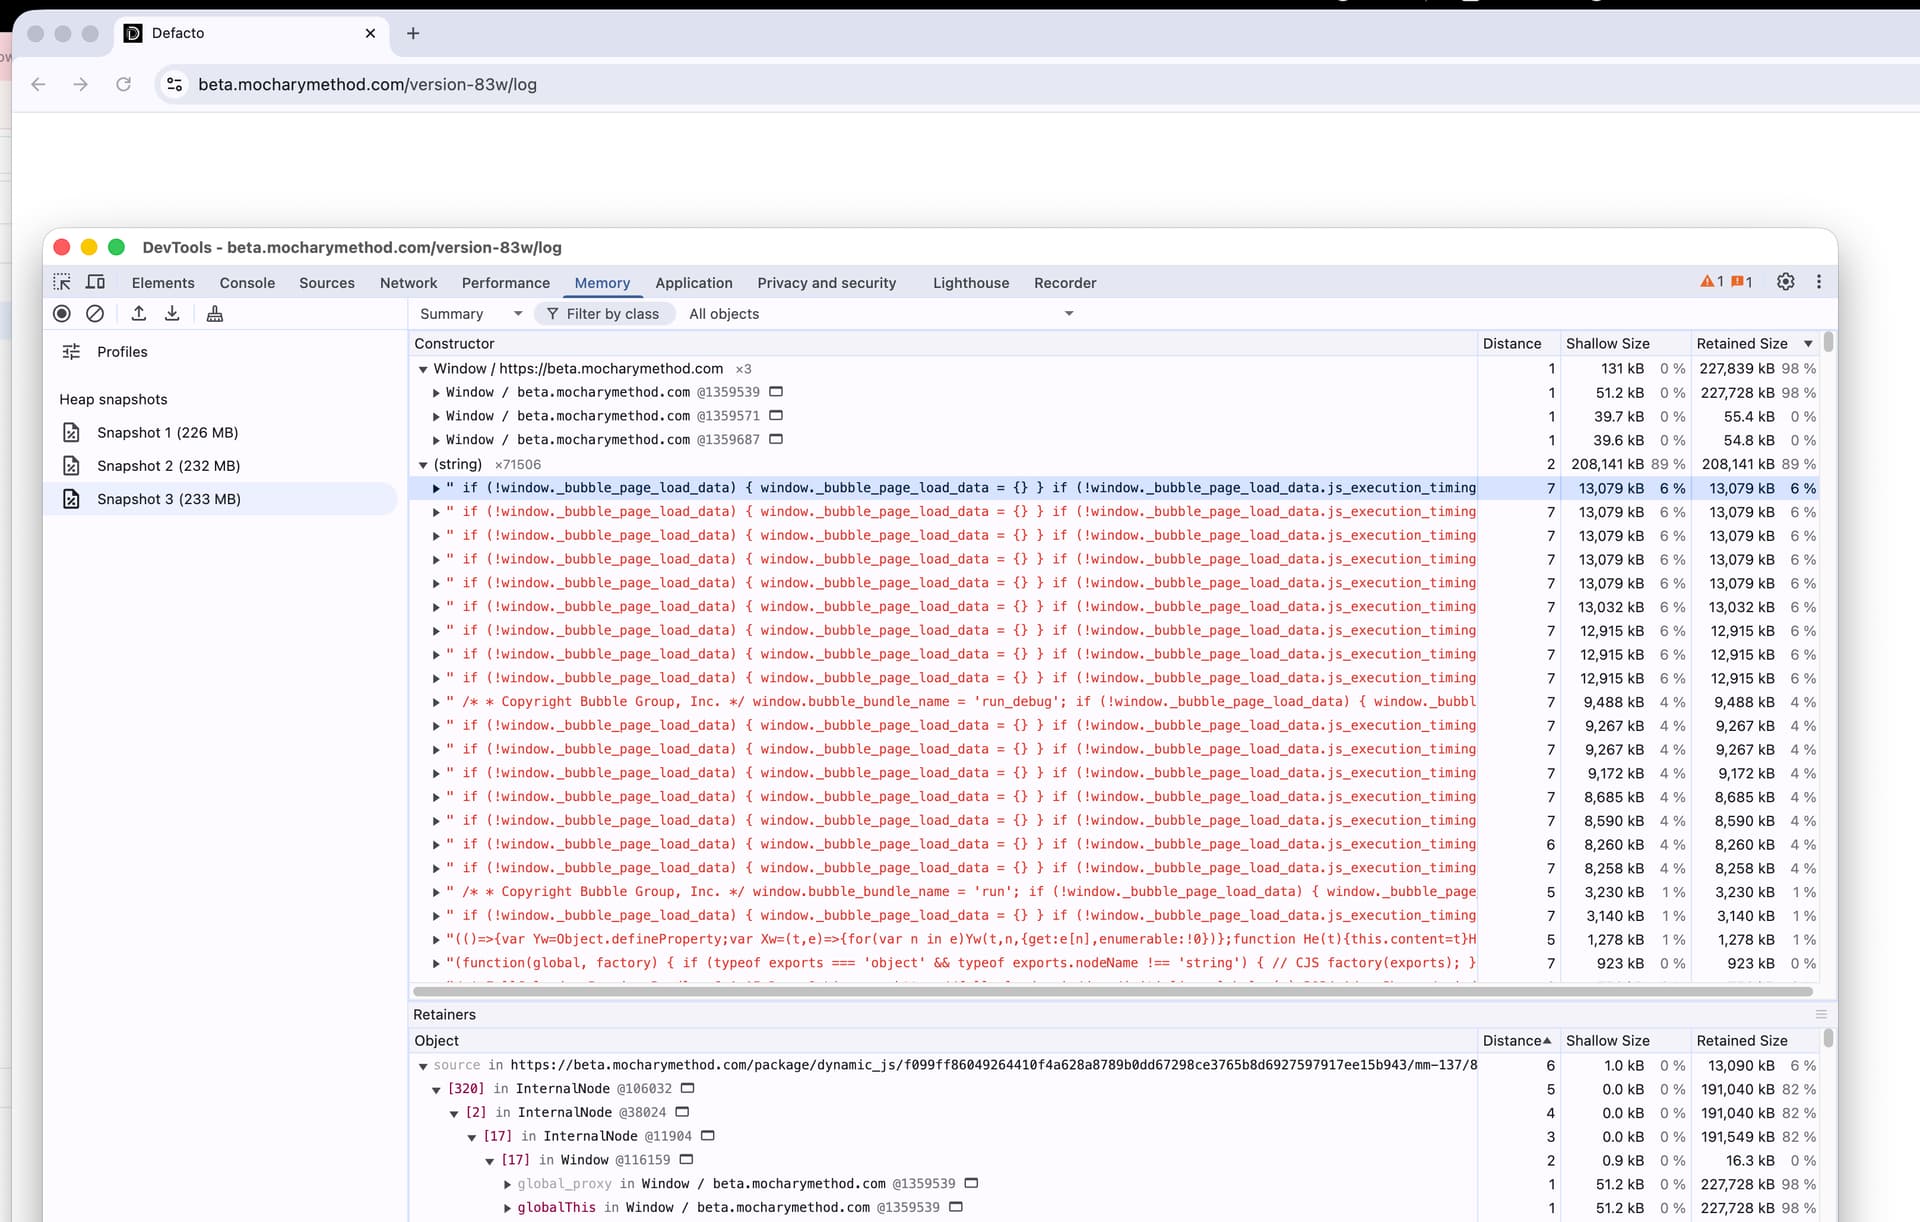
Task: Open DevTools settings gear
Action: click(1785, 282)
